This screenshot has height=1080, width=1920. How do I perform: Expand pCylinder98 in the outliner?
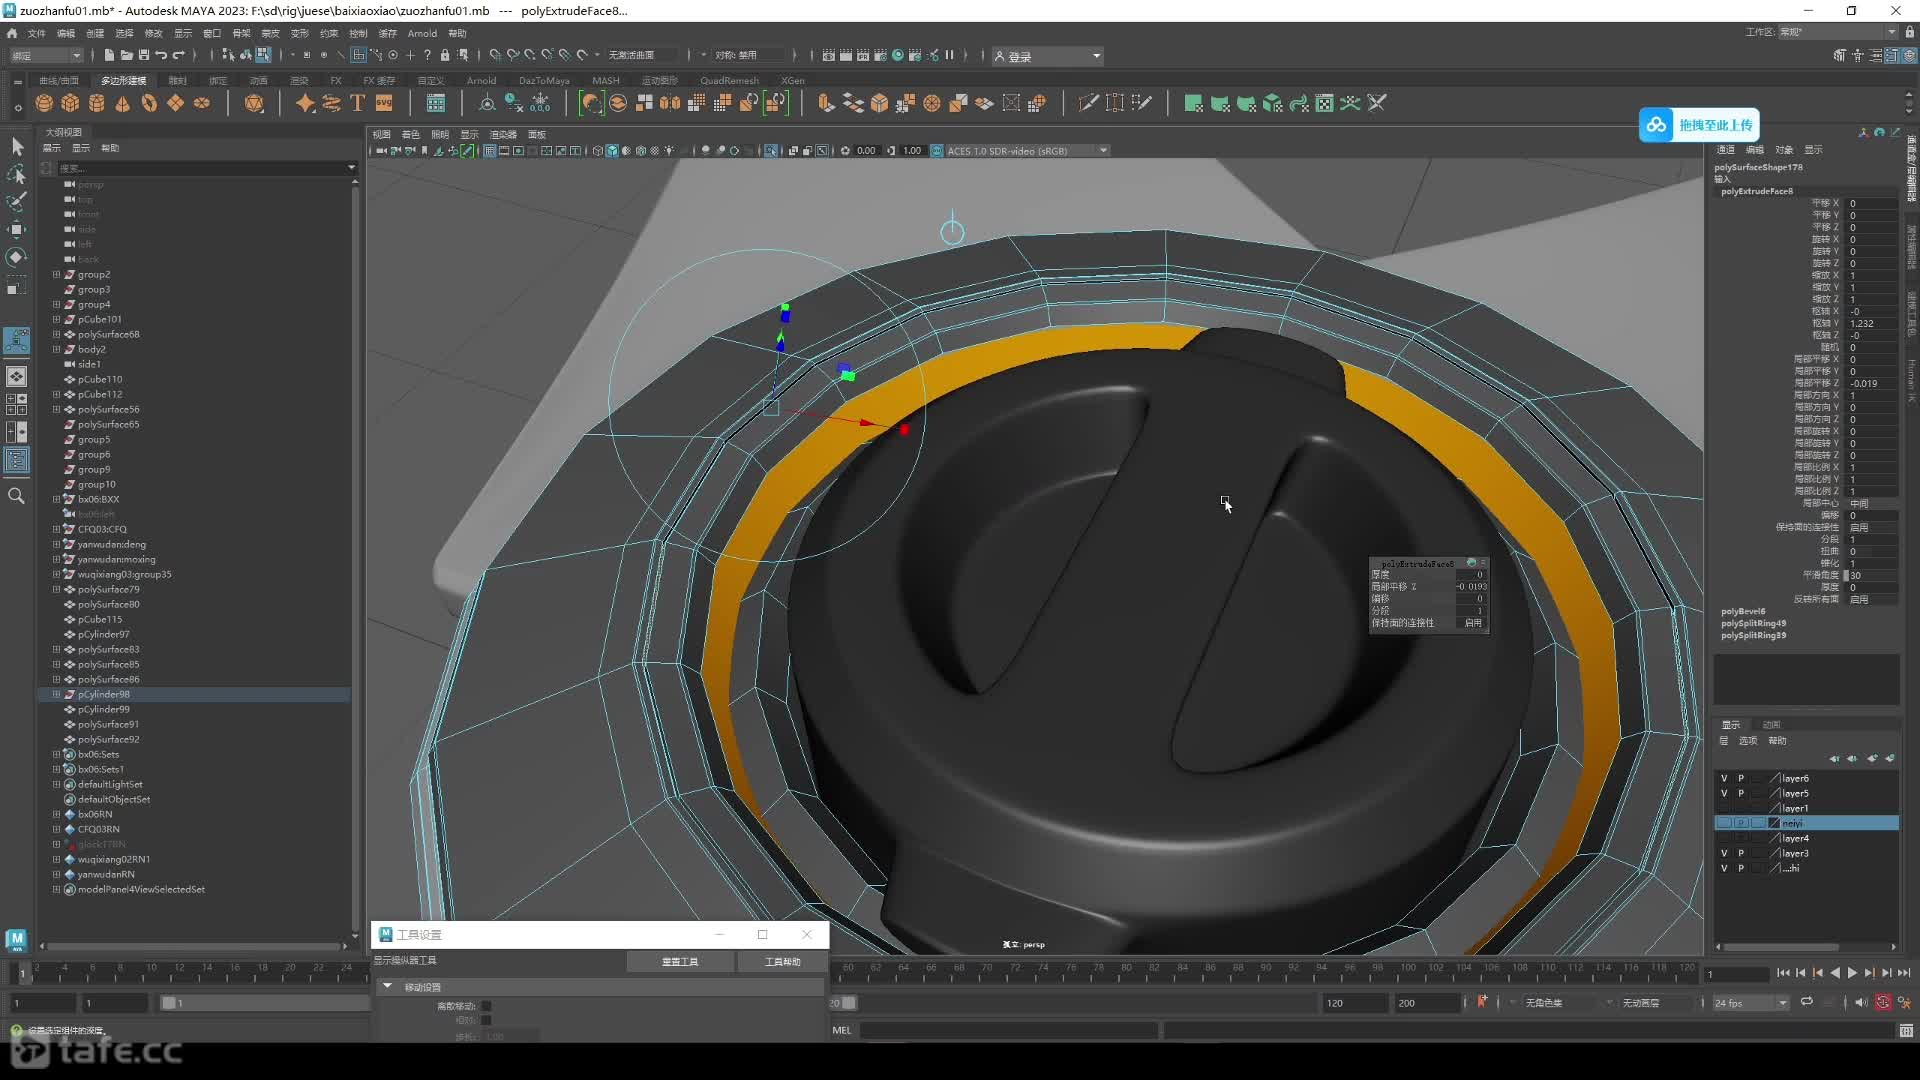pyautogui.click(x=57, y=694)
